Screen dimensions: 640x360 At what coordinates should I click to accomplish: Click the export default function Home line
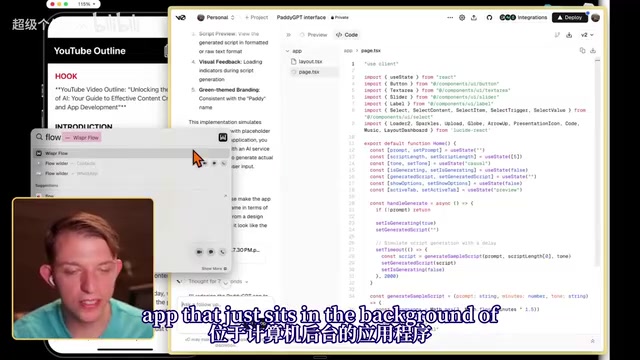[x=410, y=144]
